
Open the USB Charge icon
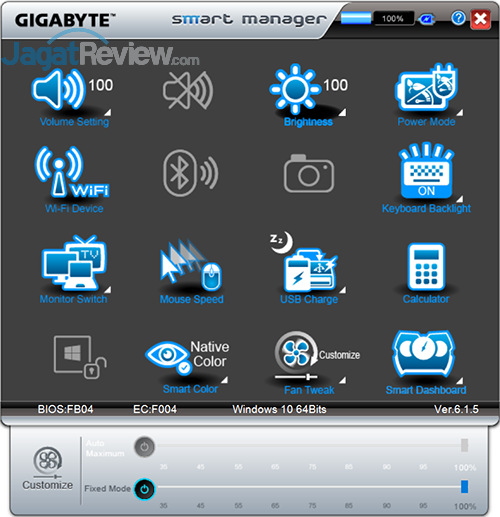coord(304,262)
